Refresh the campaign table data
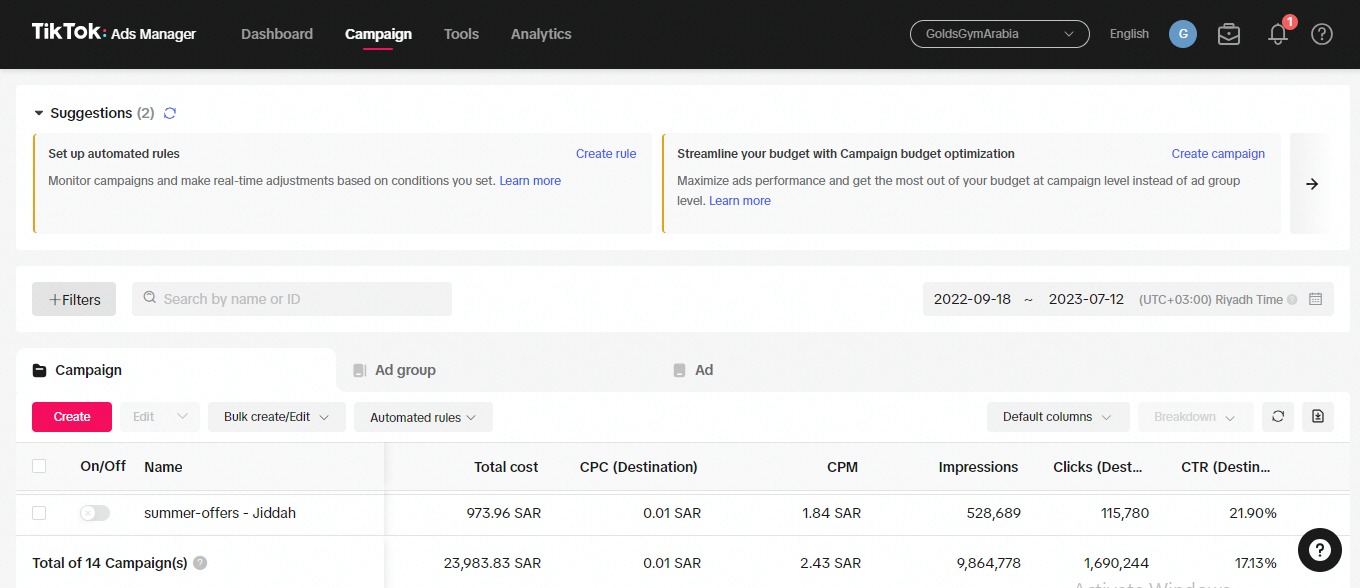 click(x=1278, y=417)
